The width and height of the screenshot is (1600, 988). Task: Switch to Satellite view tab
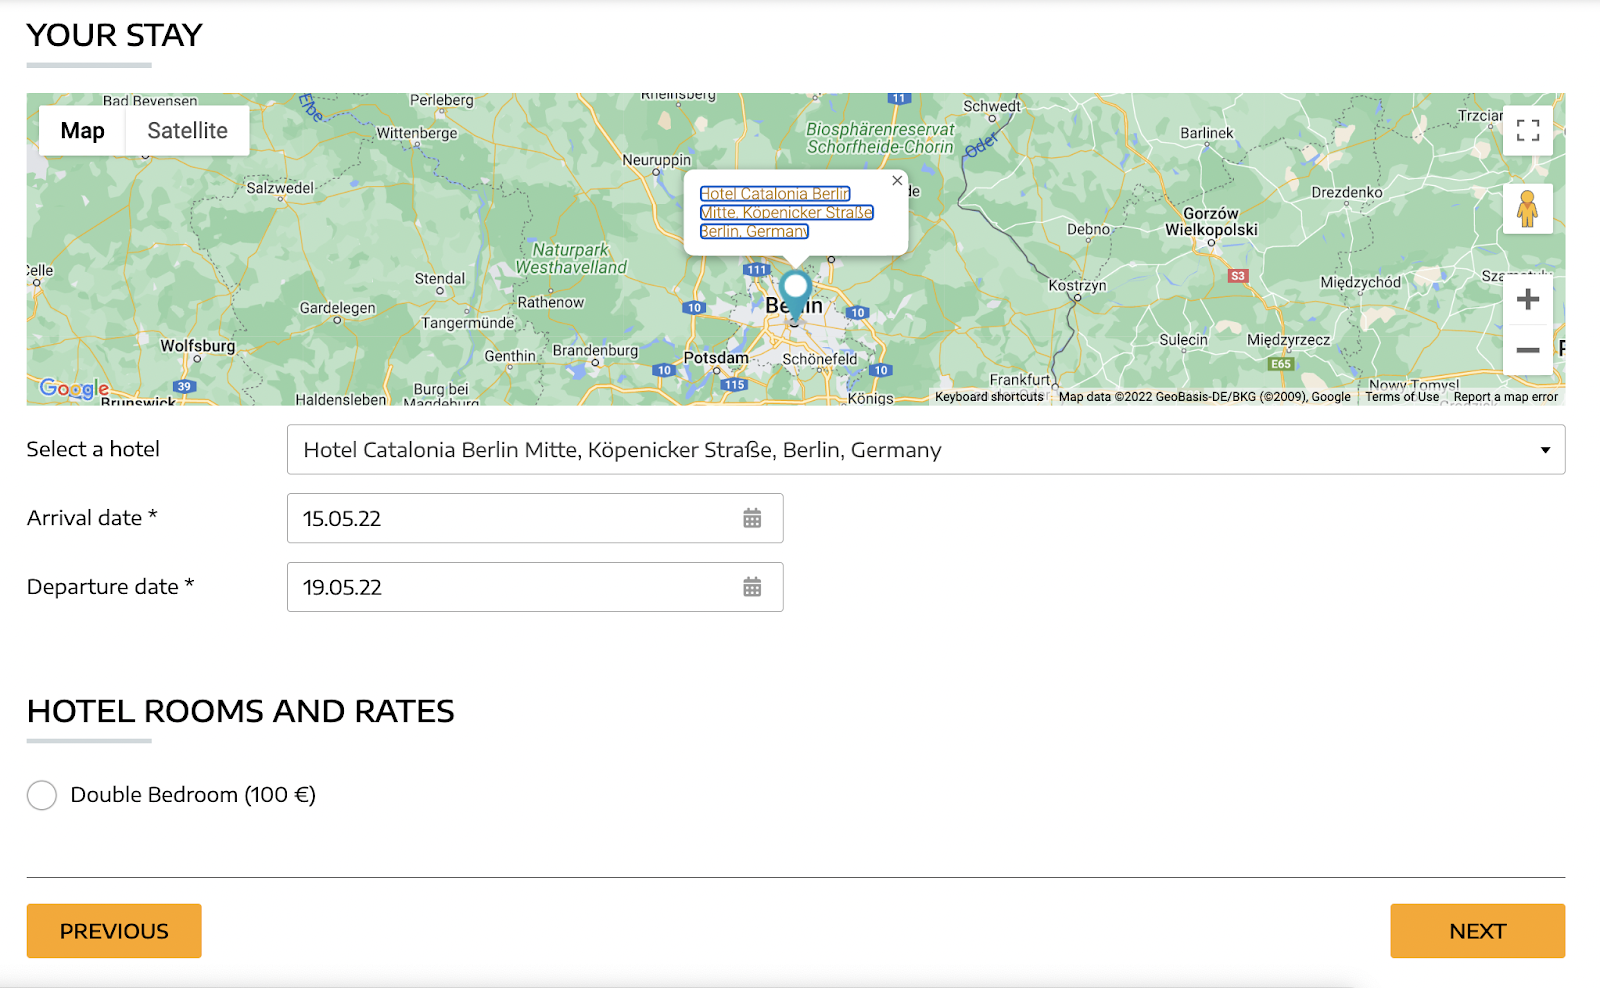[187, 131]
